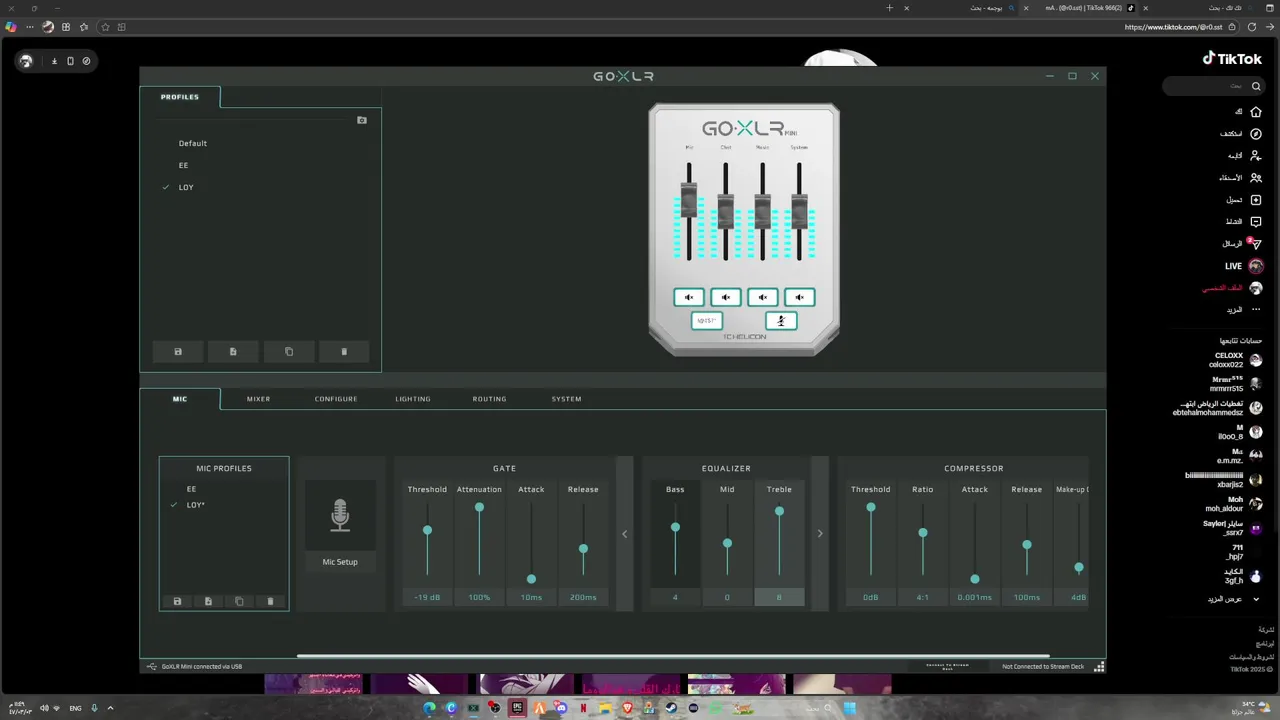Copy the mic profile in Mic Profiles

pos(239,601)
